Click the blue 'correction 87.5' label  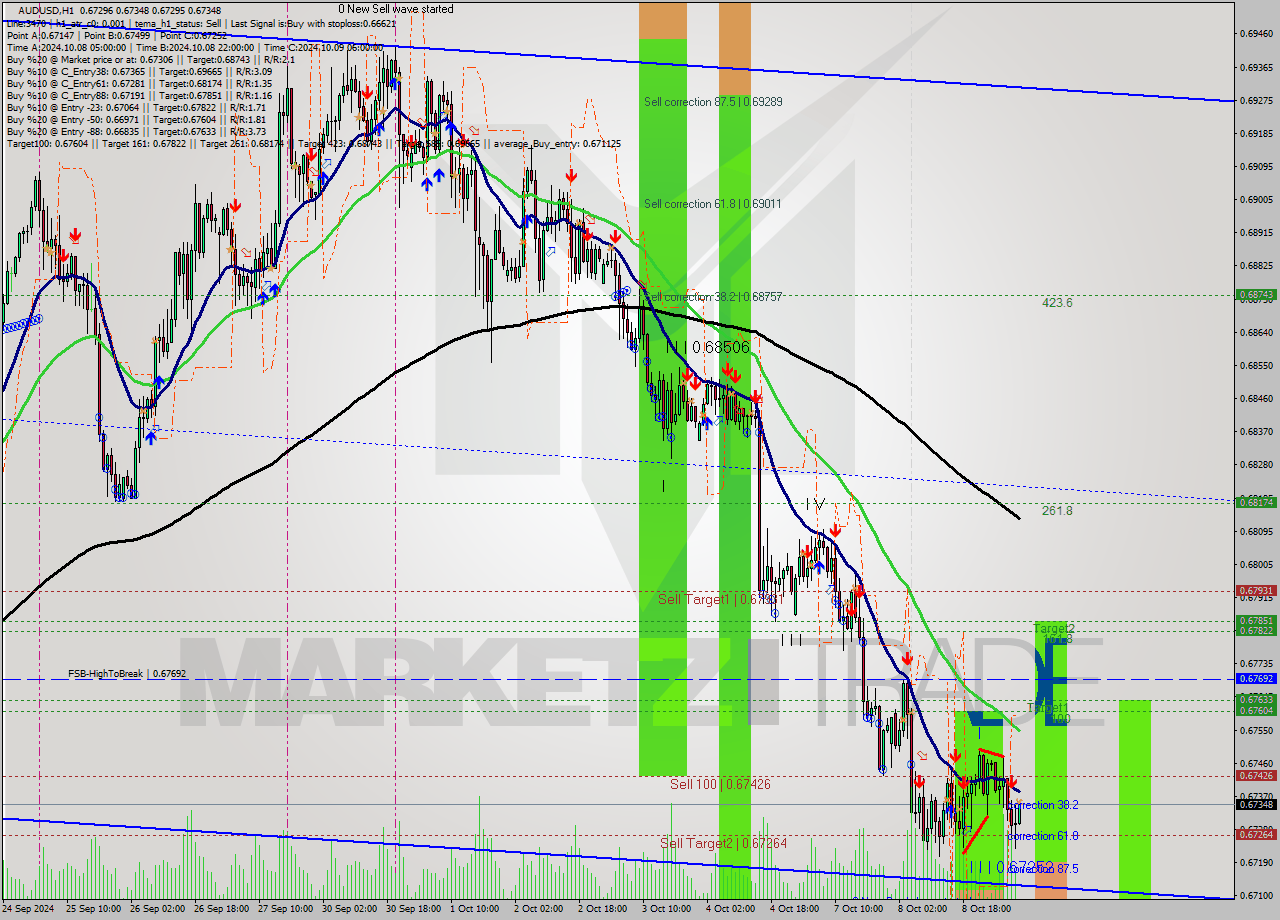[x=1044, y=869]
